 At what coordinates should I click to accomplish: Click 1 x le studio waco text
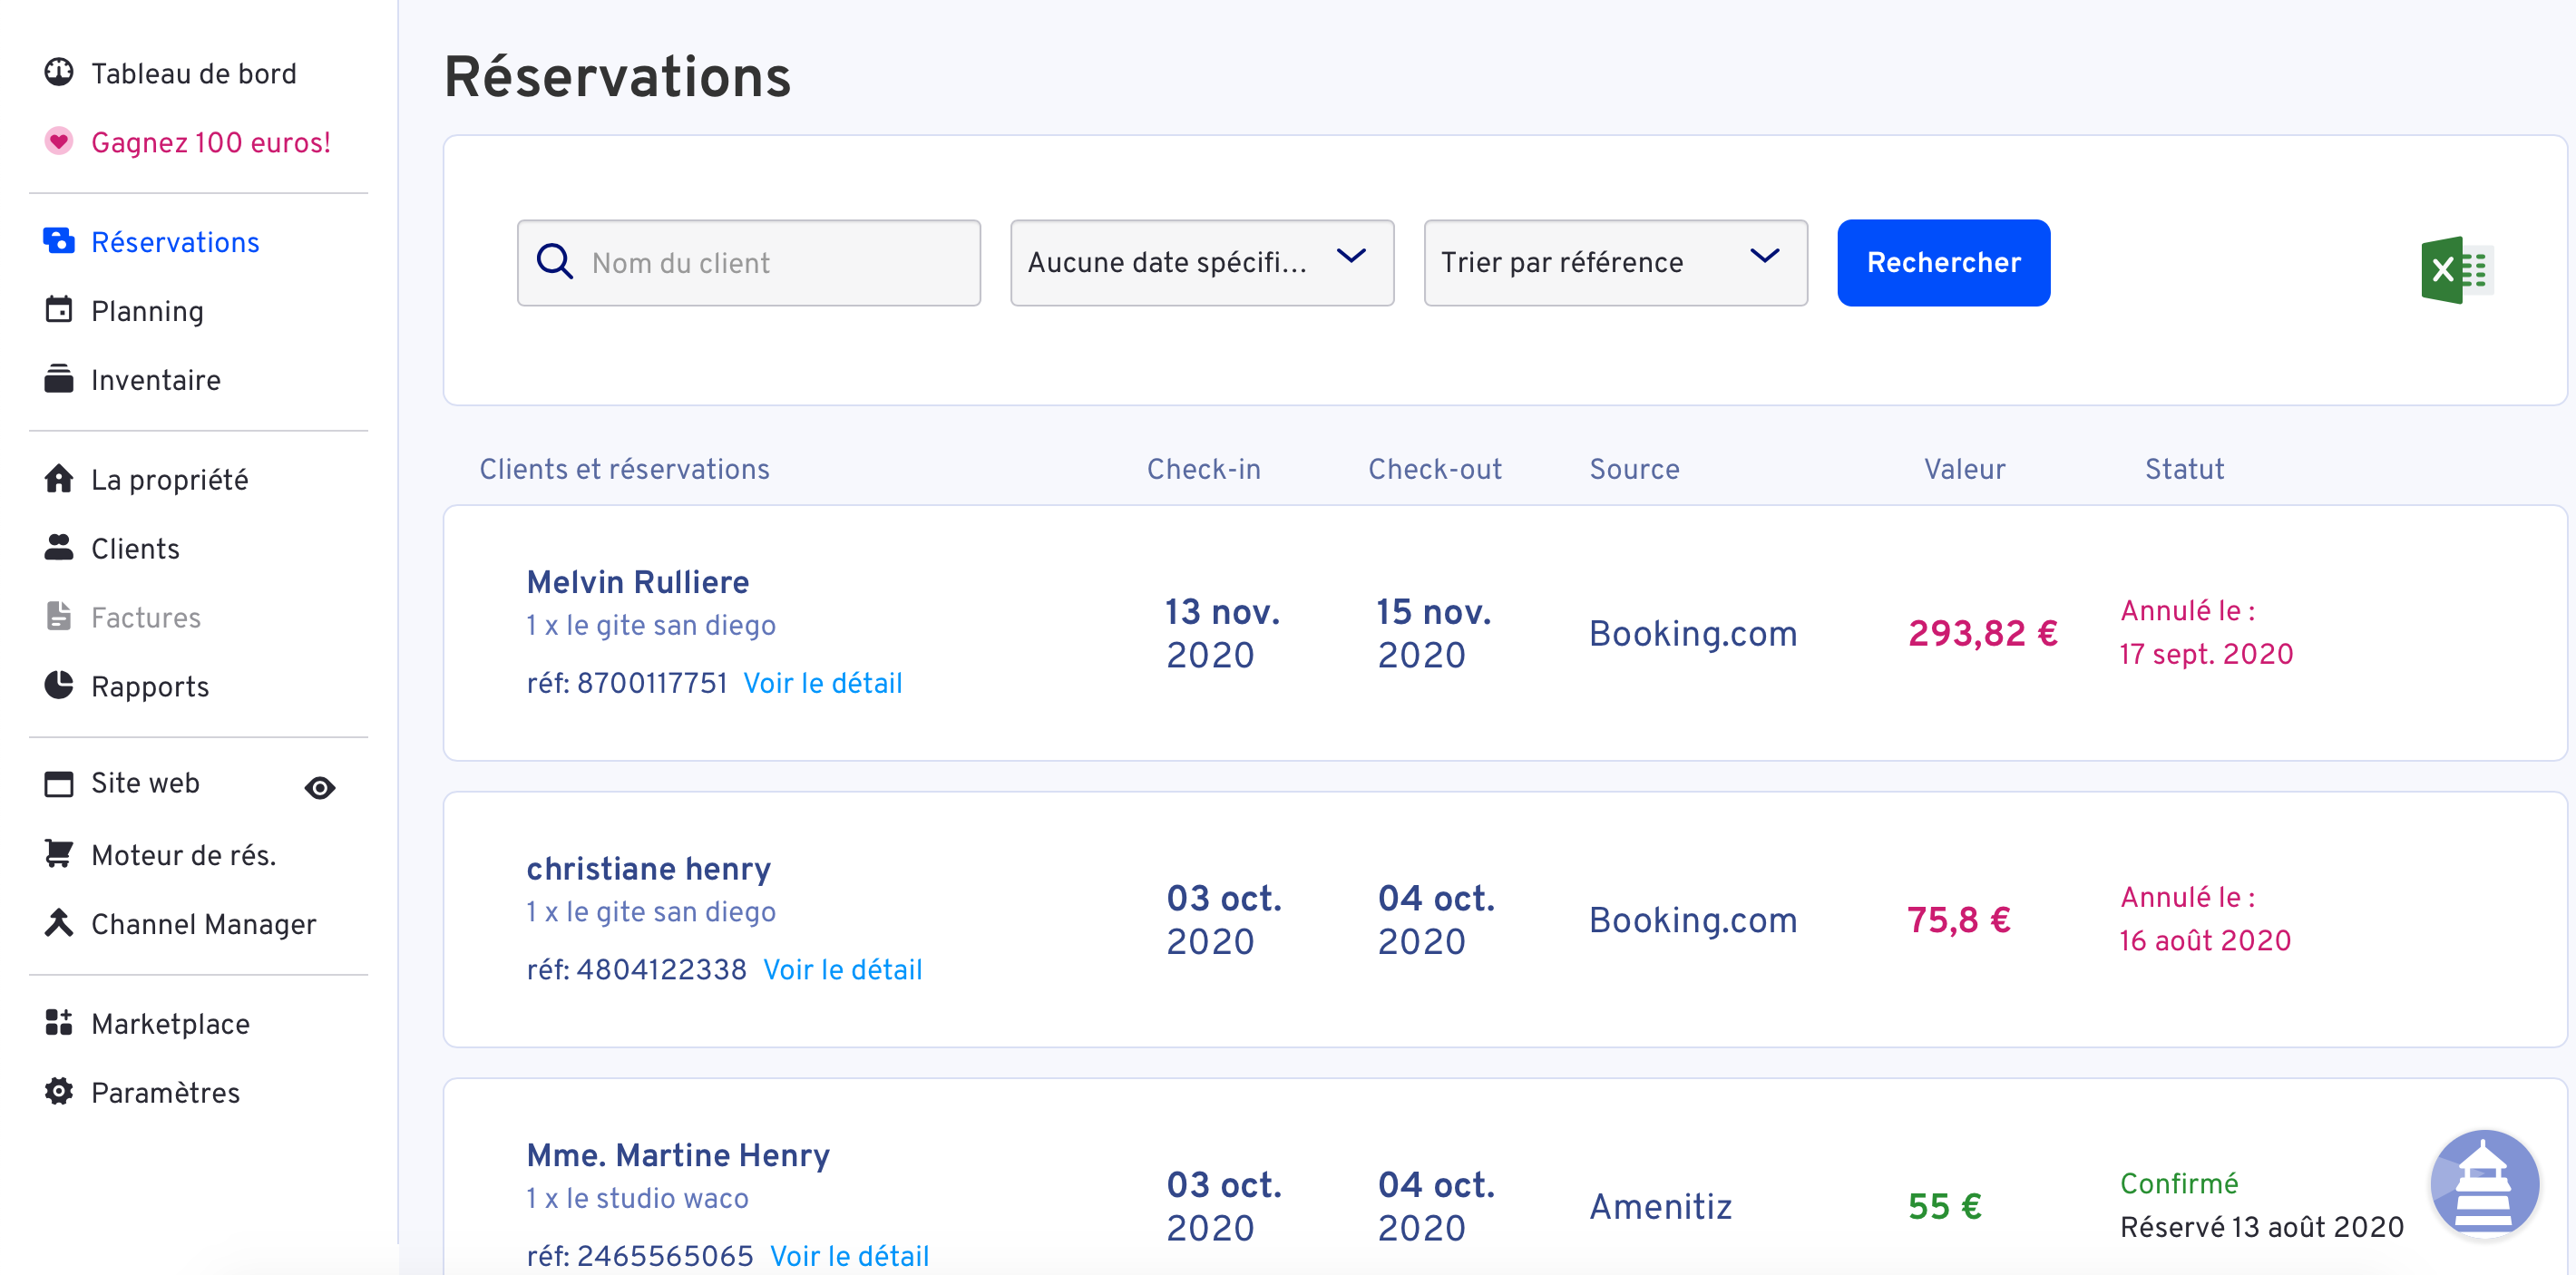pos(638,1198)
